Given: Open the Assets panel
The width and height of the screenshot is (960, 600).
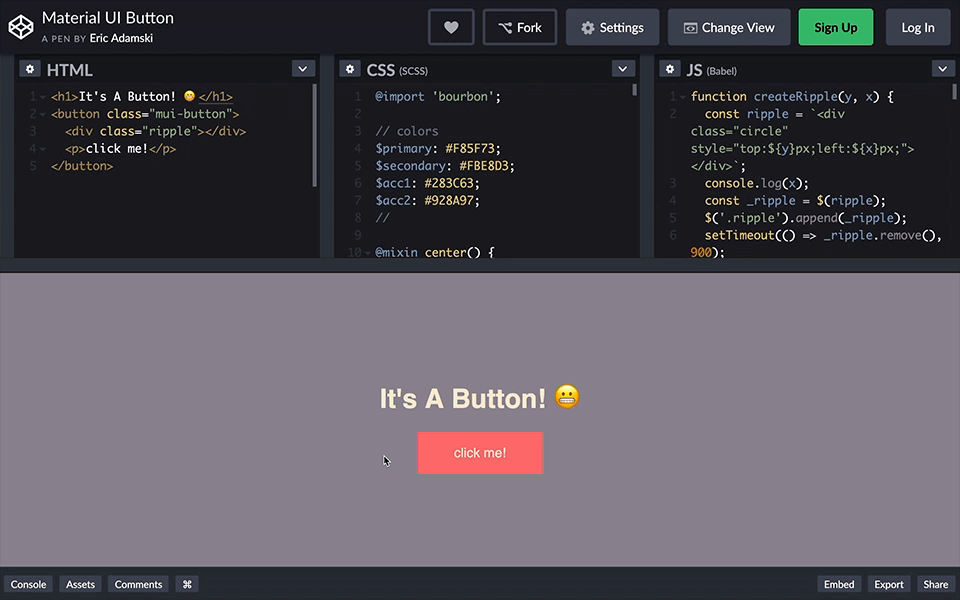Looking at the screenshot, I should (80, 584).
